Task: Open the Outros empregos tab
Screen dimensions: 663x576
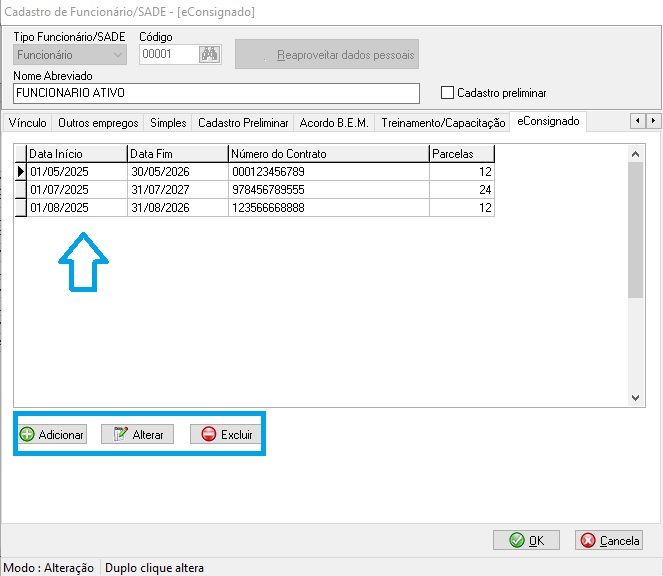Action: (x=99, y=123)
